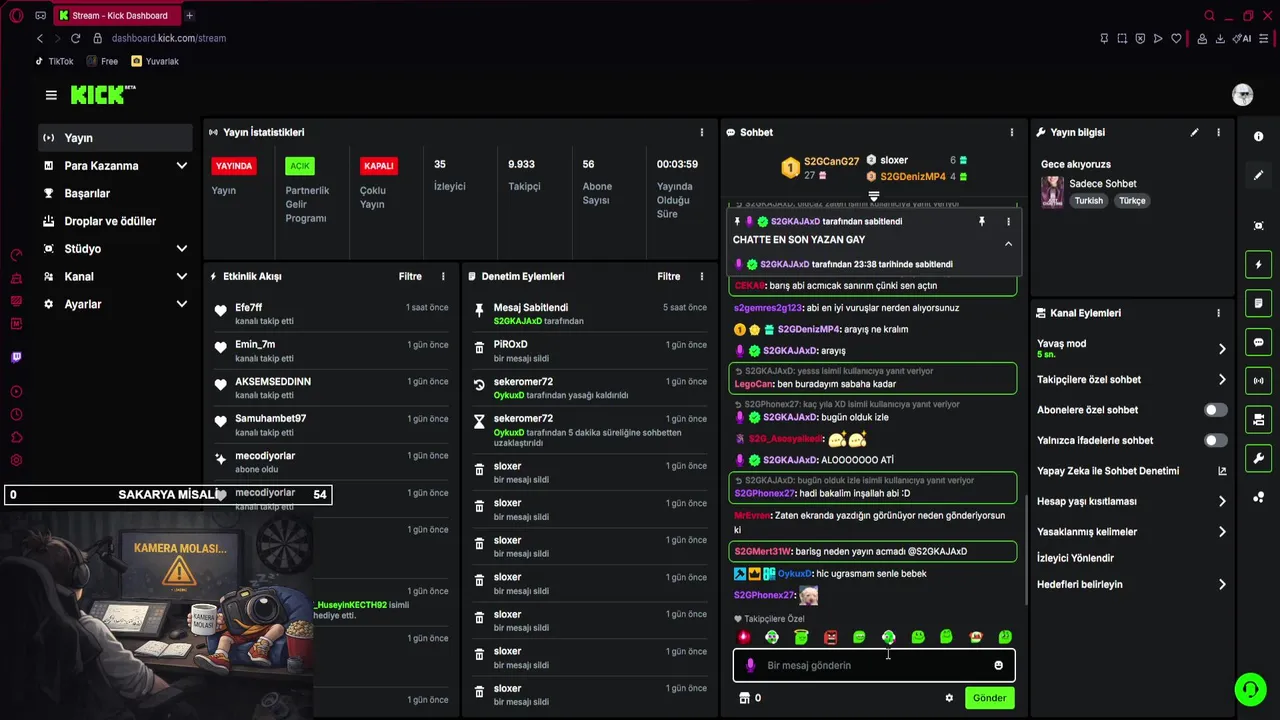Viewport: 1280px width, 720px height.
Task: Open AI chat moderation external link icon
Action: pyautogui.click(x=1222, y=471)
